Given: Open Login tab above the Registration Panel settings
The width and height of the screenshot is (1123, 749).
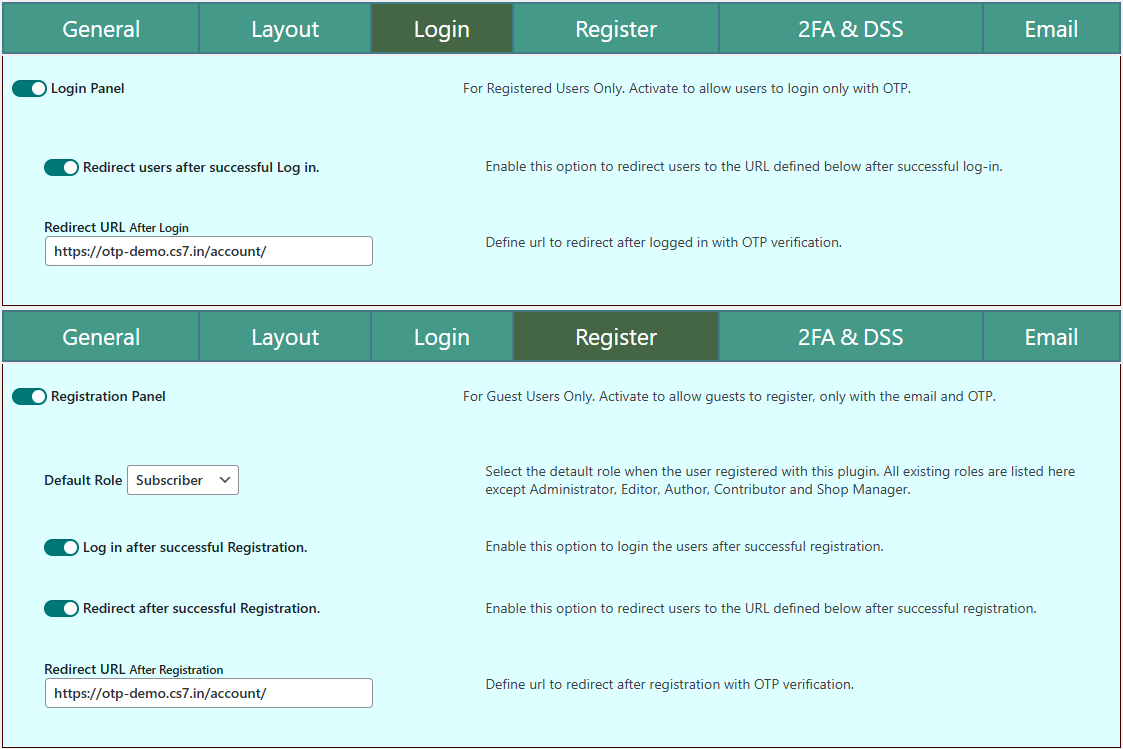Looking at the screenshot, I should pos(441,337).
